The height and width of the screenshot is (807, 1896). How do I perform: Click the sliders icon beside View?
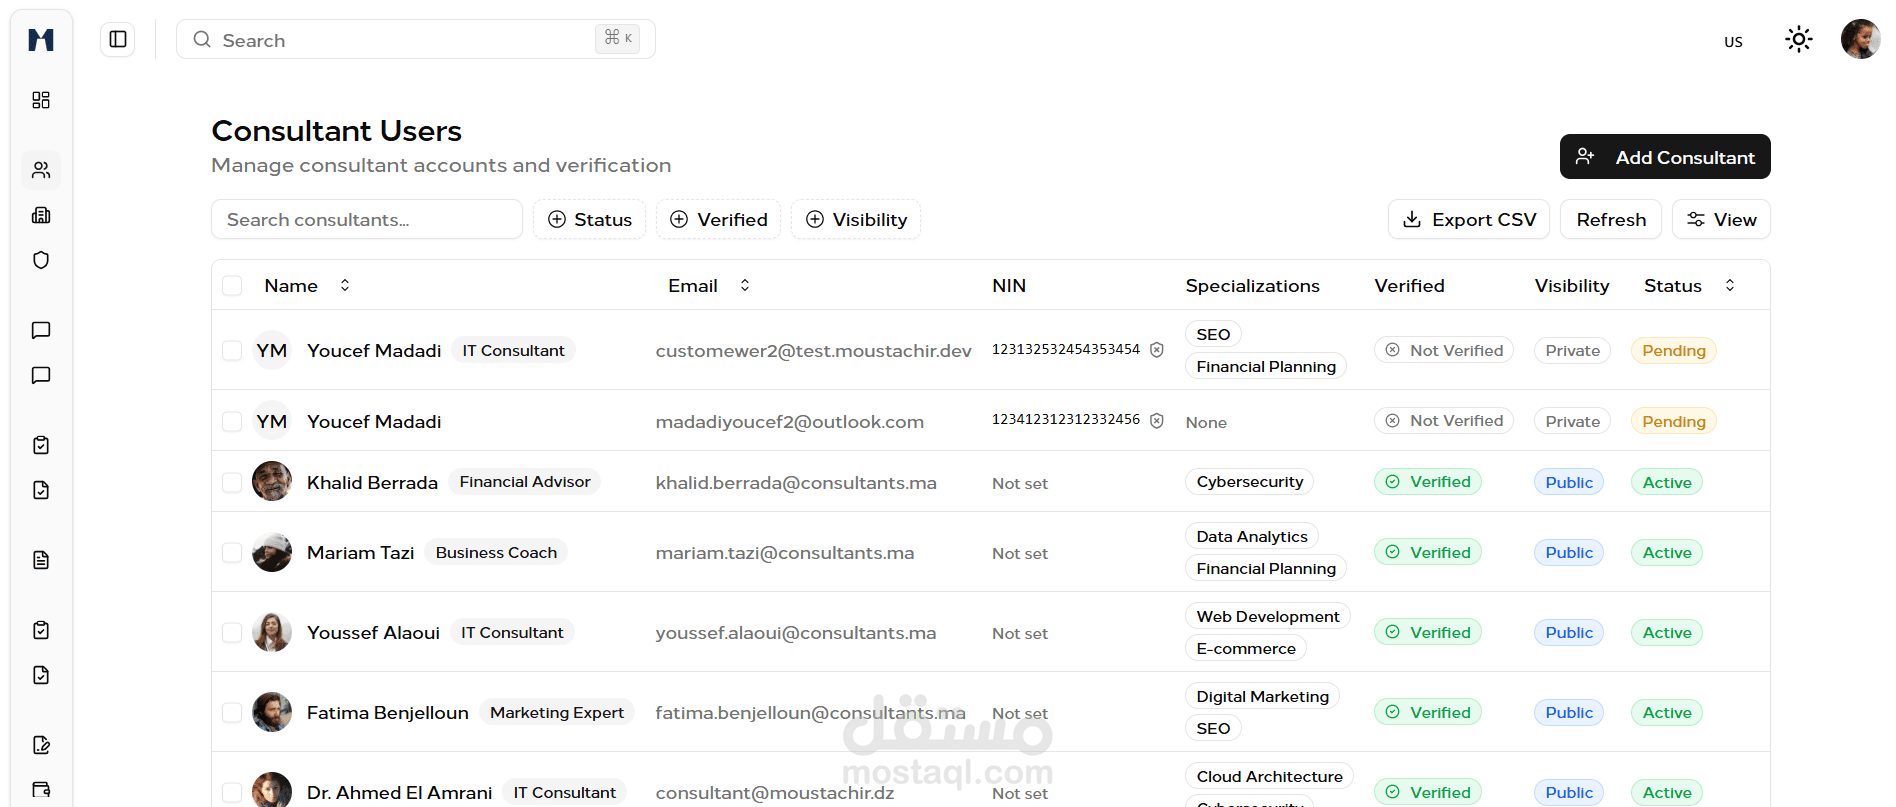point(1696,219)
